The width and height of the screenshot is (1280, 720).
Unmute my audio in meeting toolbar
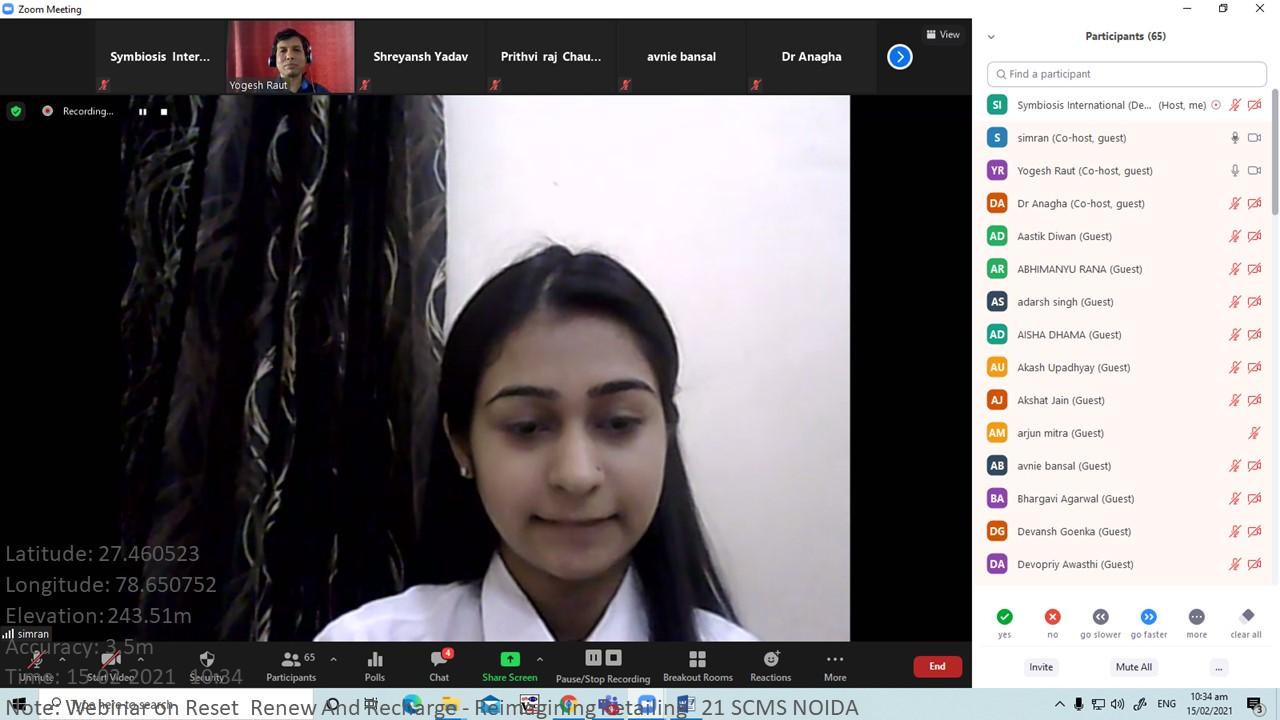[x=35, y=665]
